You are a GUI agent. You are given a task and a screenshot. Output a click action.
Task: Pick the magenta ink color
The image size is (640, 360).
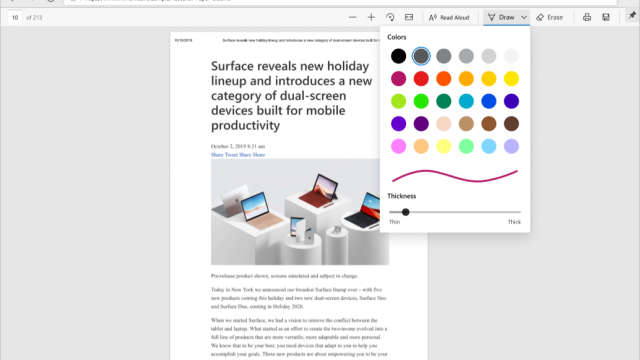tap(398, 79)
